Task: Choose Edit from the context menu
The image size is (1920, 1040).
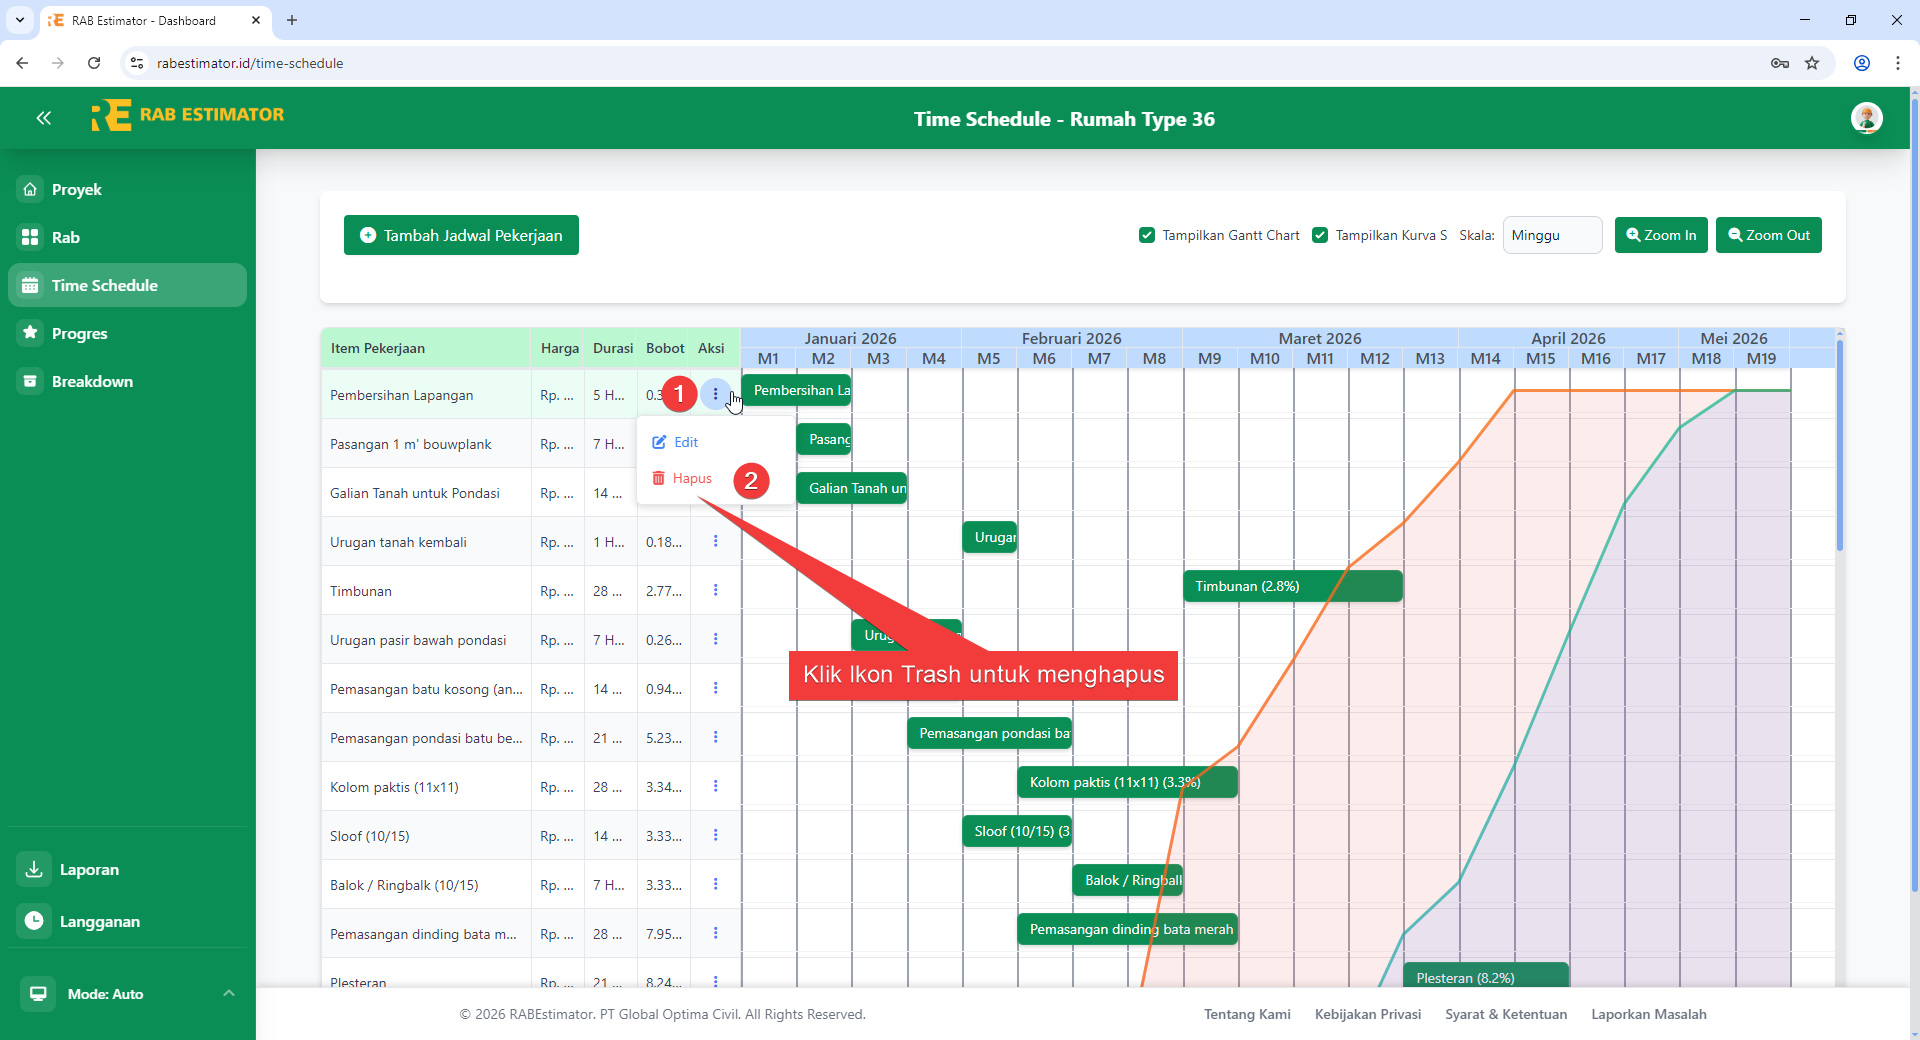Action: (x=687, y=442)
